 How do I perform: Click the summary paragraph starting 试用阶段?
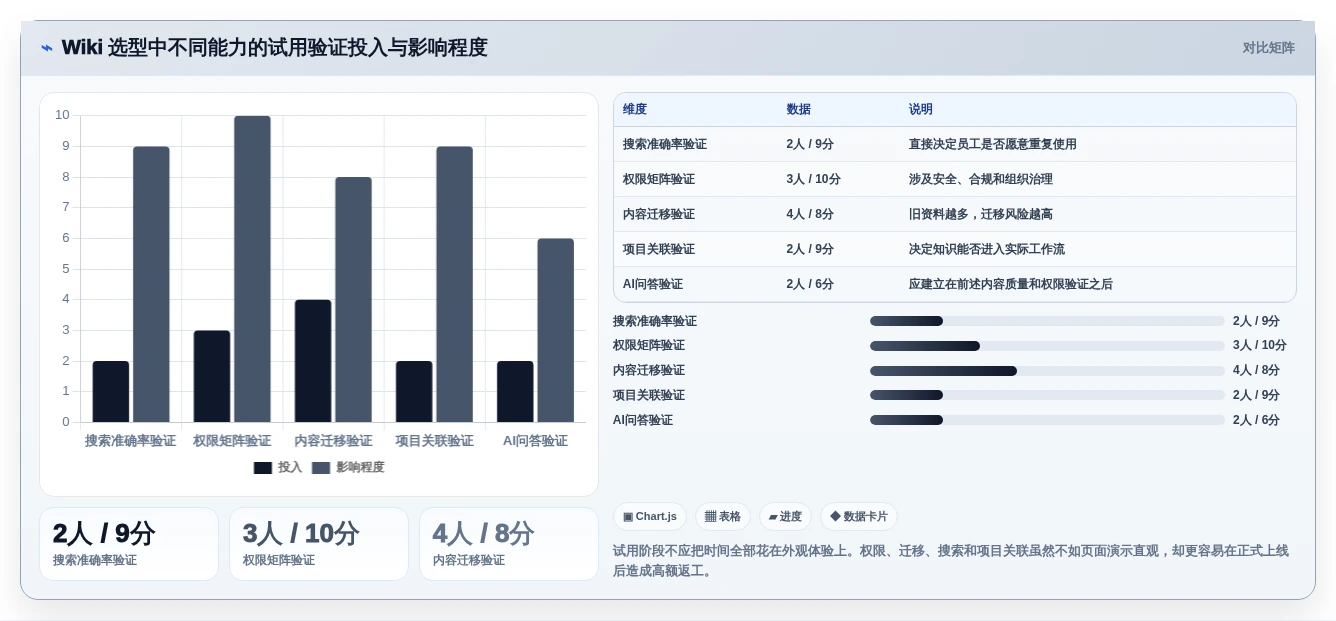pyautogui.click(x=951, y=561)
